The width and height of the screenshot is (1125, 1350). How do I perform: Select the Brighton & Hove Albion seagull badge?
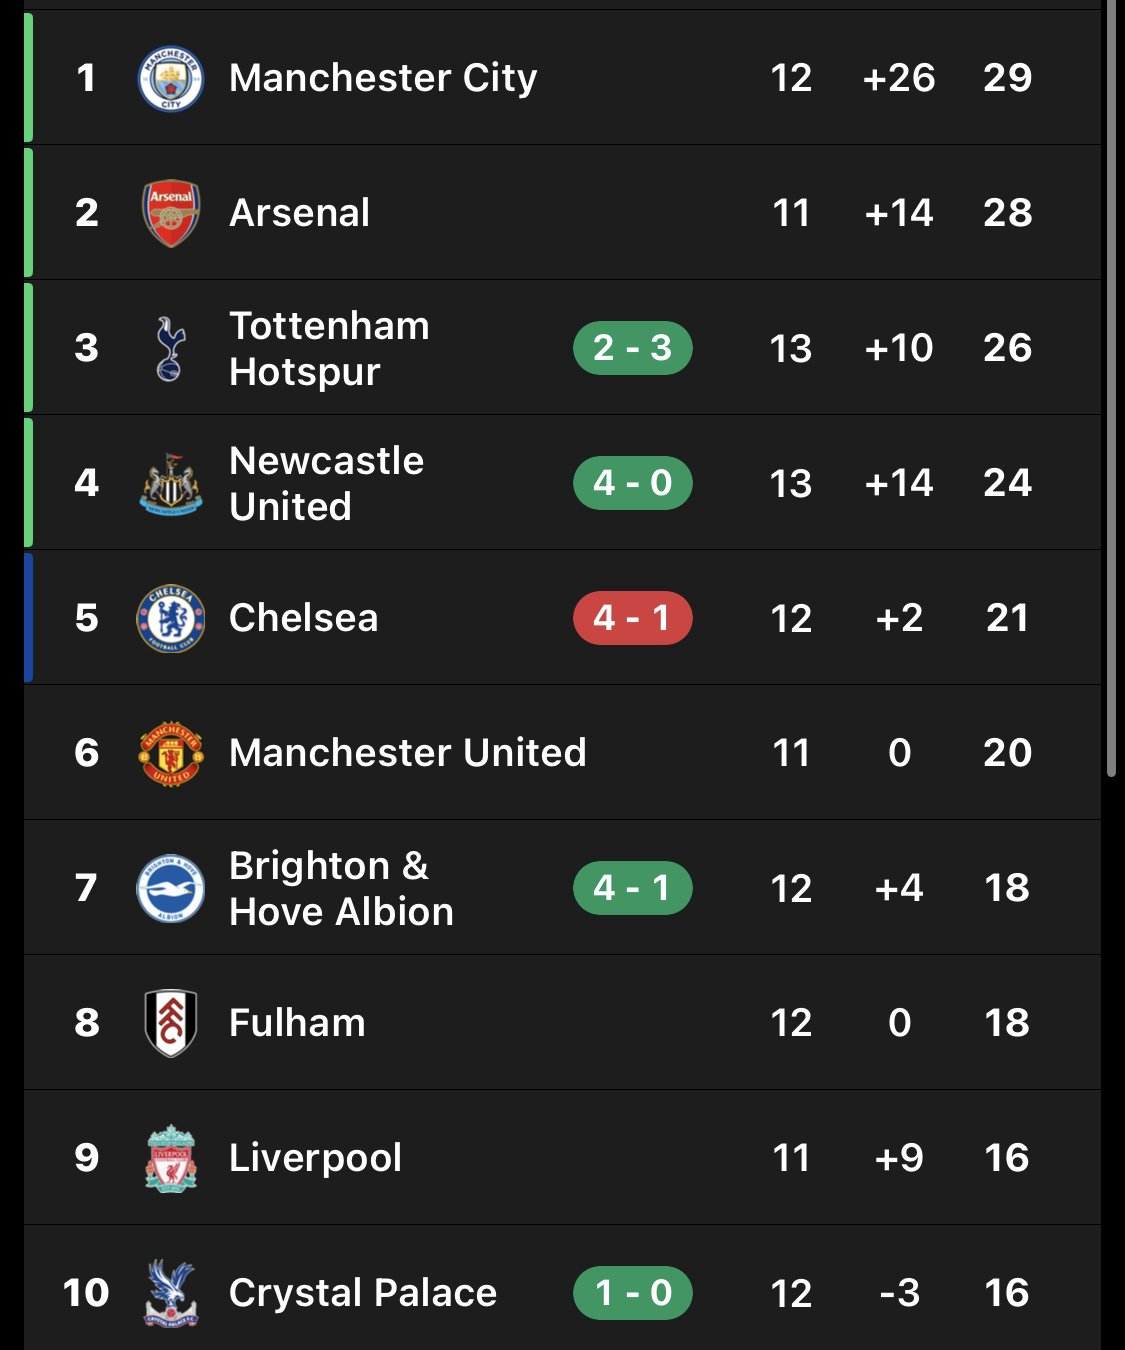pos(171,888)
